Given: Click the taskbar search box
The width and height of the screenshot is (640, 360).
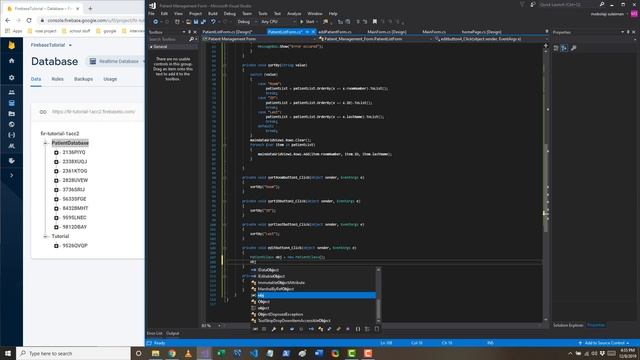Looking at the screenshot, I should point(73,353).
